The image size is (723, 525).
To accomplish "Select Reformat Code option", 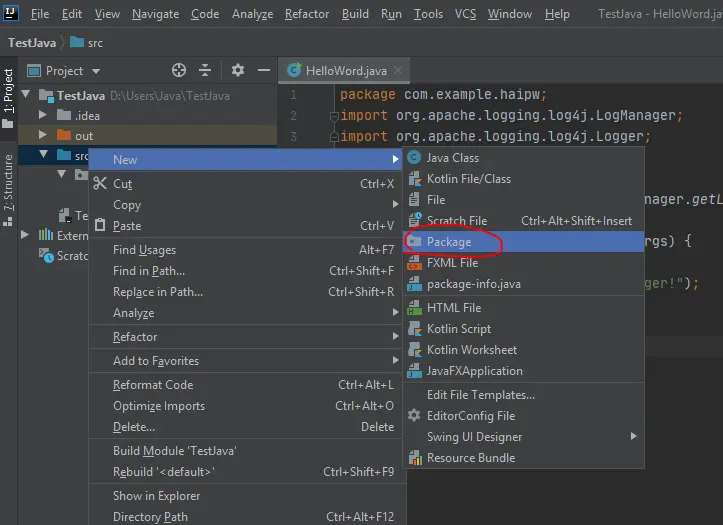I will (247, 385).
